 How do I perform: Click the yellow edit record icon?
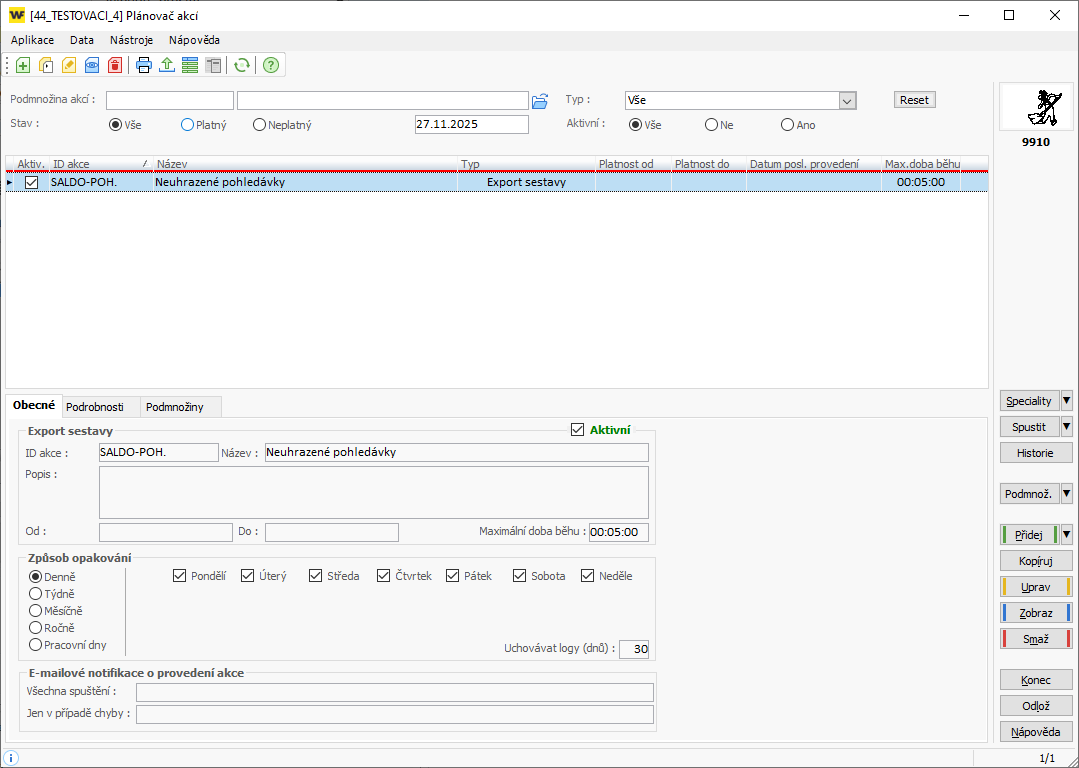point(69,66)
